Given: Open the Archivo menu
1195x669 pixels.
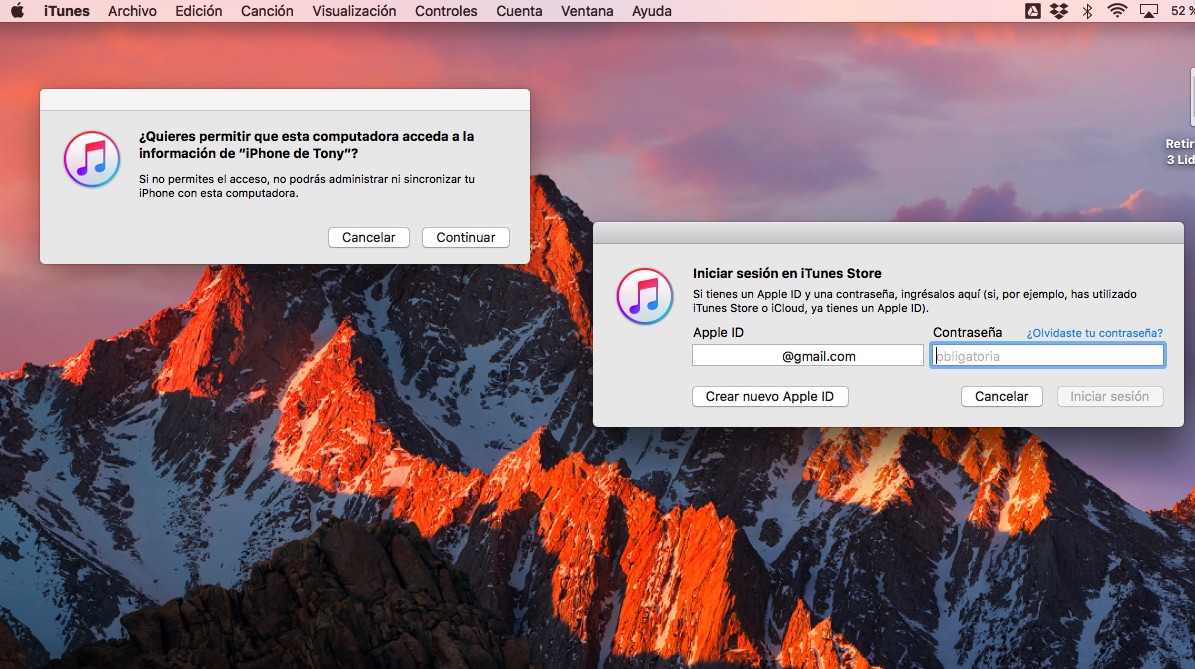Looking at the screenshot, I should pyautogui.click(x=132, y=11).
